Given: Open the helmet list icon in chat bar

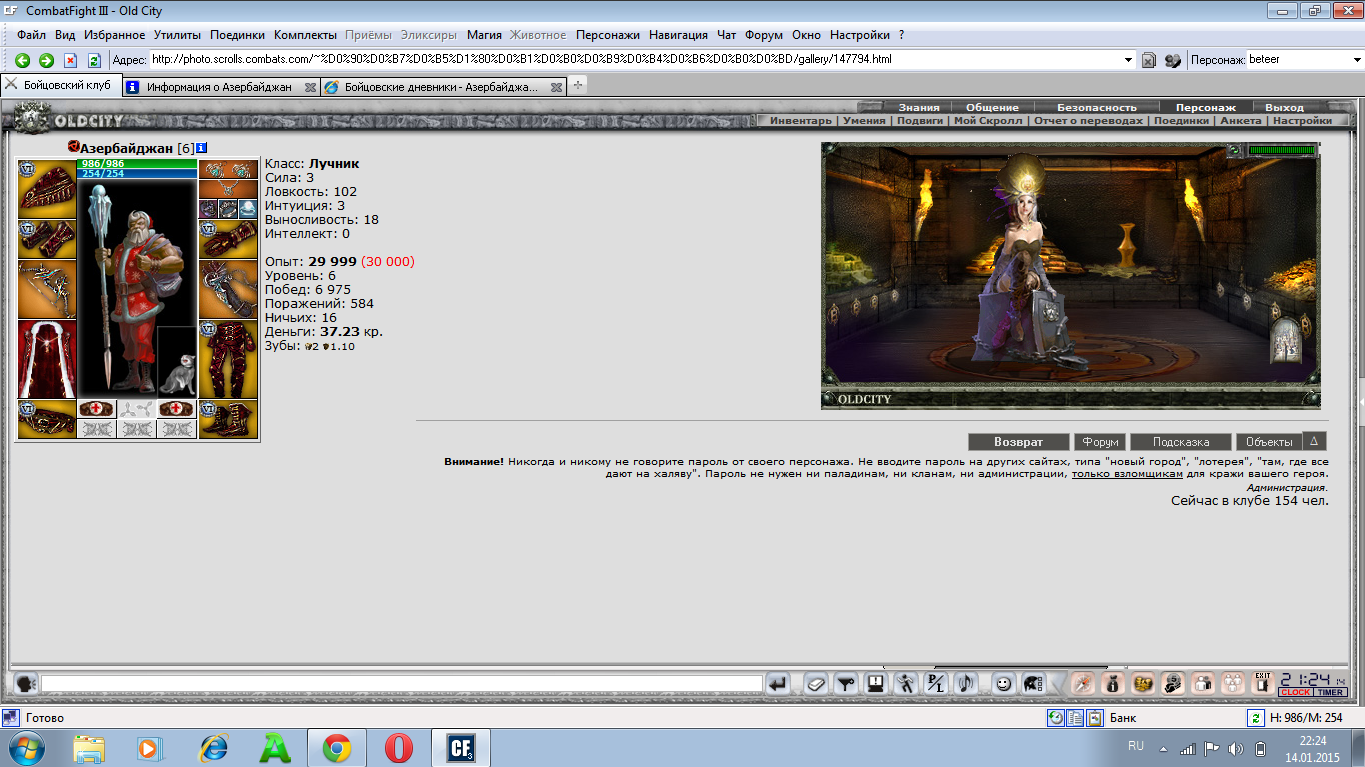Looking at the screenshot, I should (x=1033, y=684).
